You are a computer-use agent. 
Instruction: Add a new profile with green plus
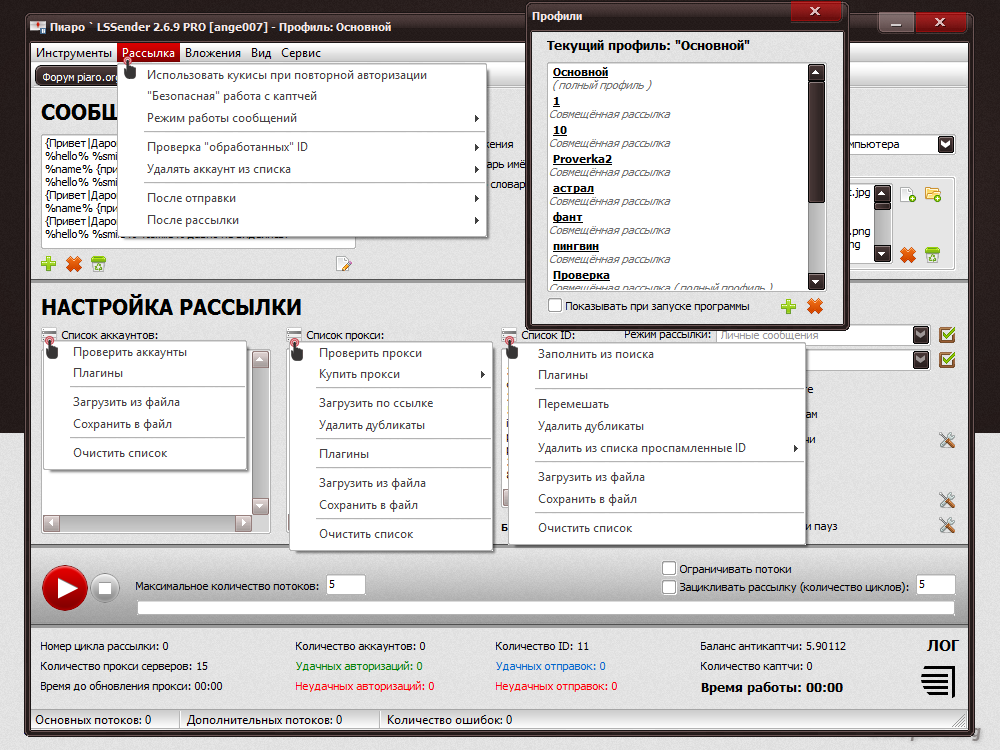tap(788, 306)
